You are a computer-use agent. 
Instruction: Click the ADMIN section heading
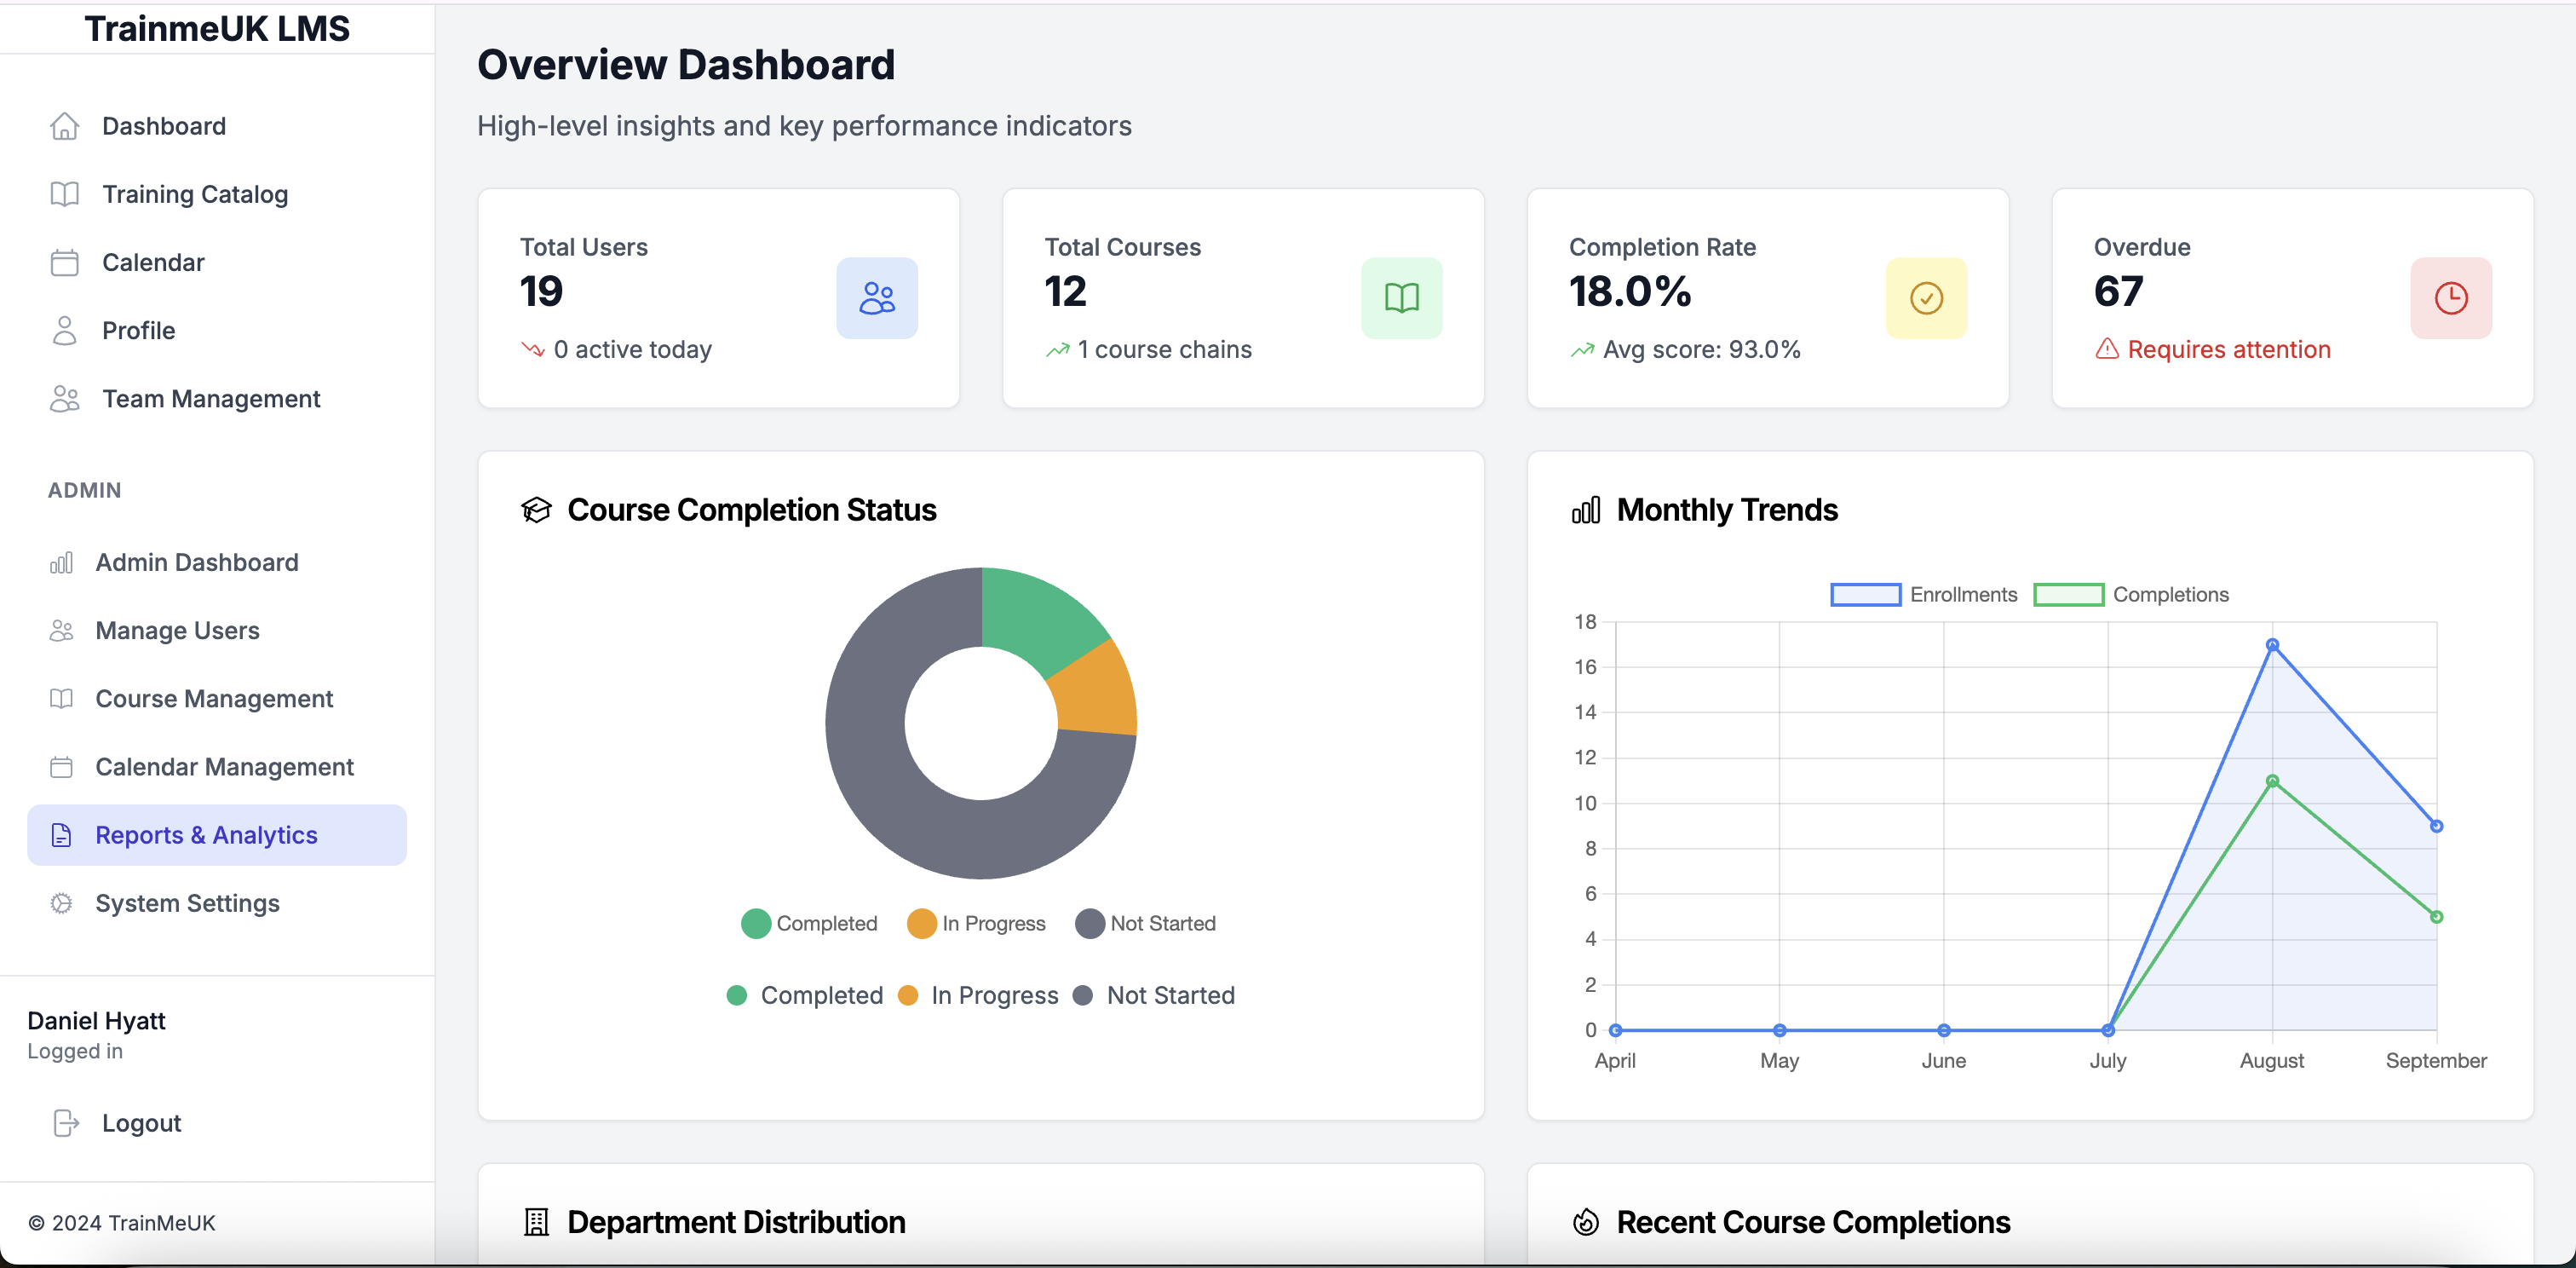click(84, 490)
